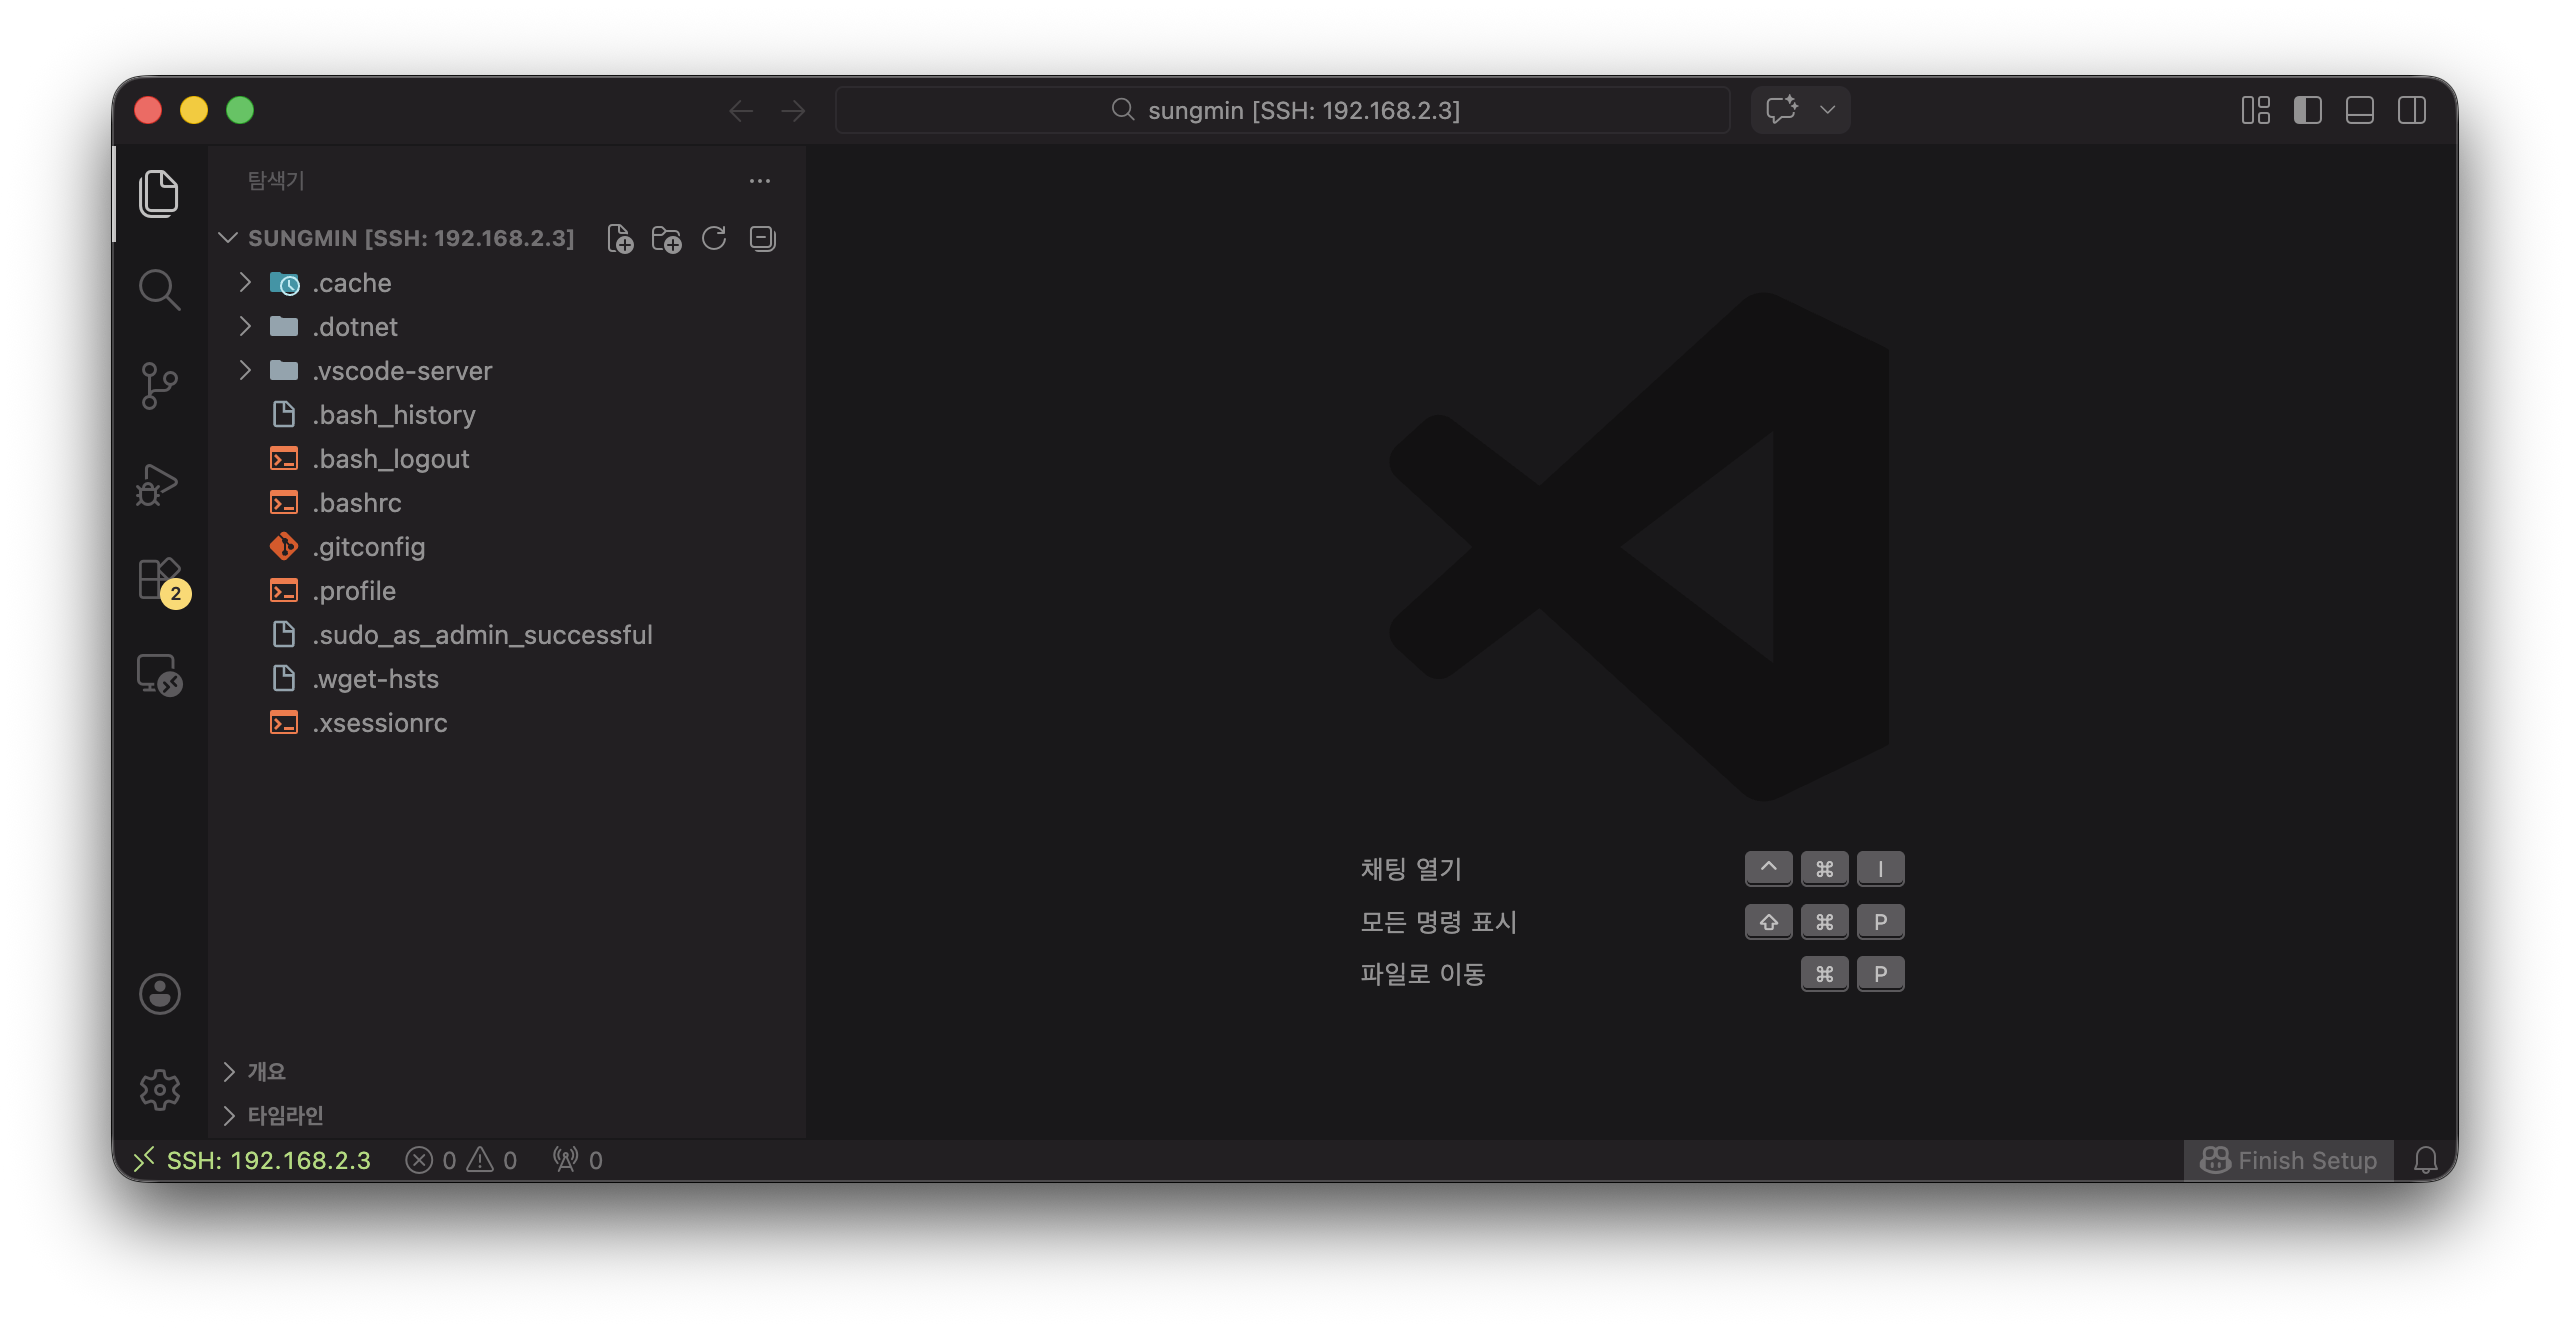
Task: Open chat dropdown arrow in title bar
Action: tap(1828, 110)
